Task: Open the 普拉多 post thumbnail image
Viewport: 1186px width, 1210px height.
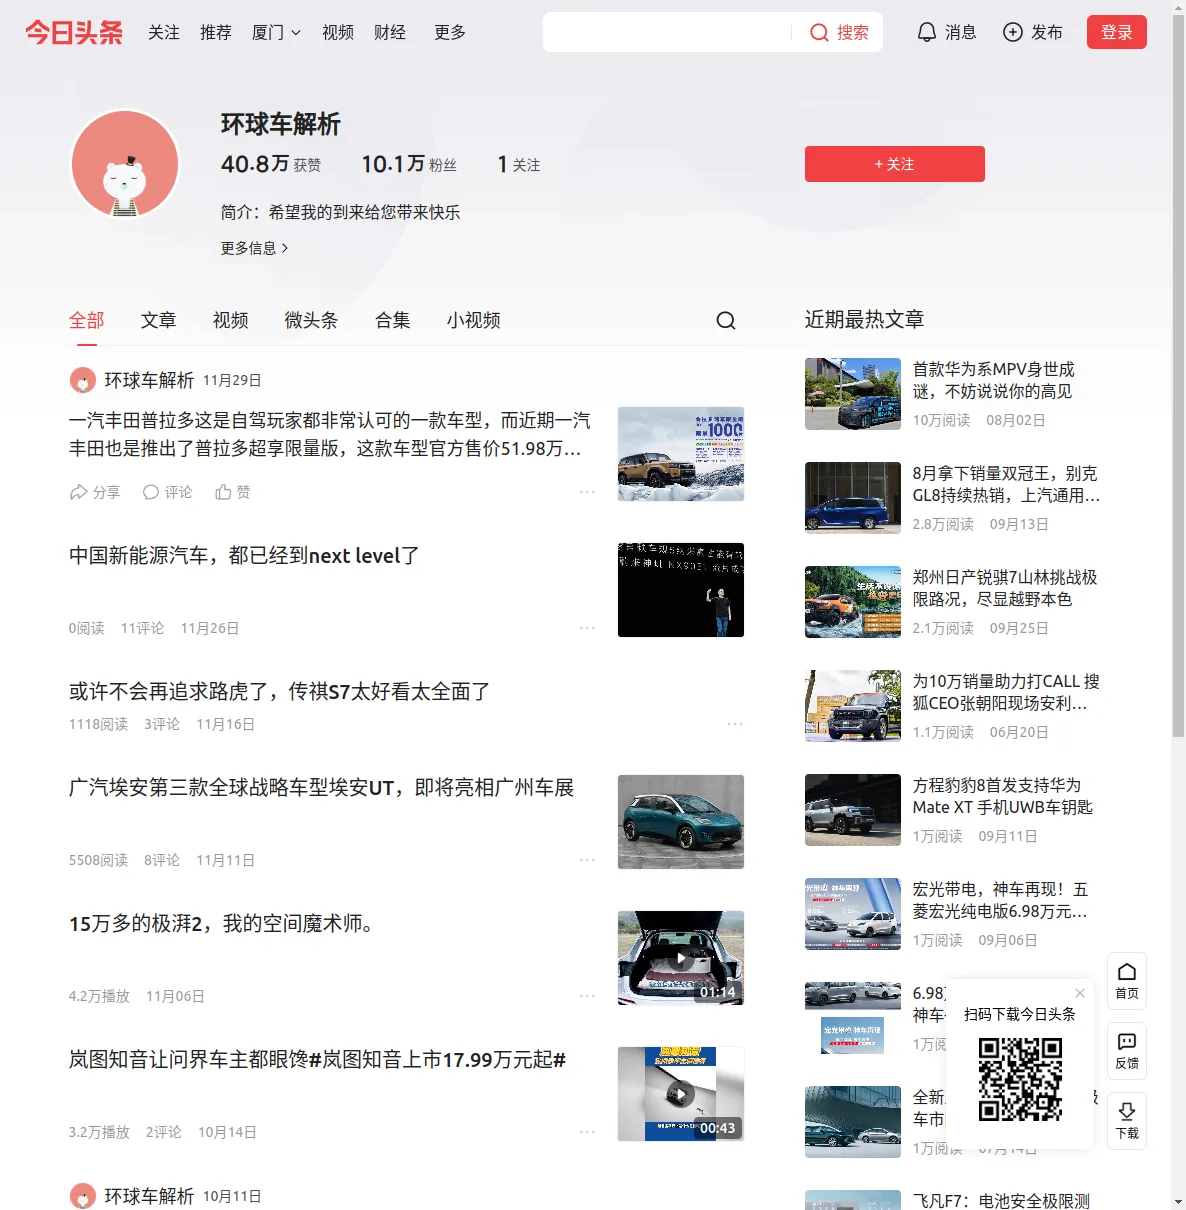Action: [x=681, y=454]
